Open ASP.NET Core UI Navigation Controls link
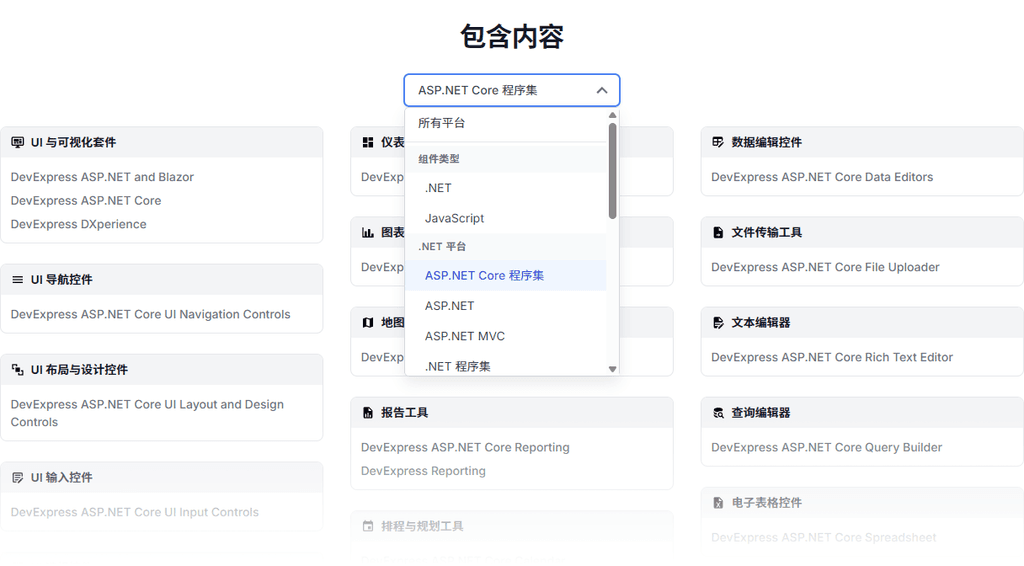 click(150, 314)
